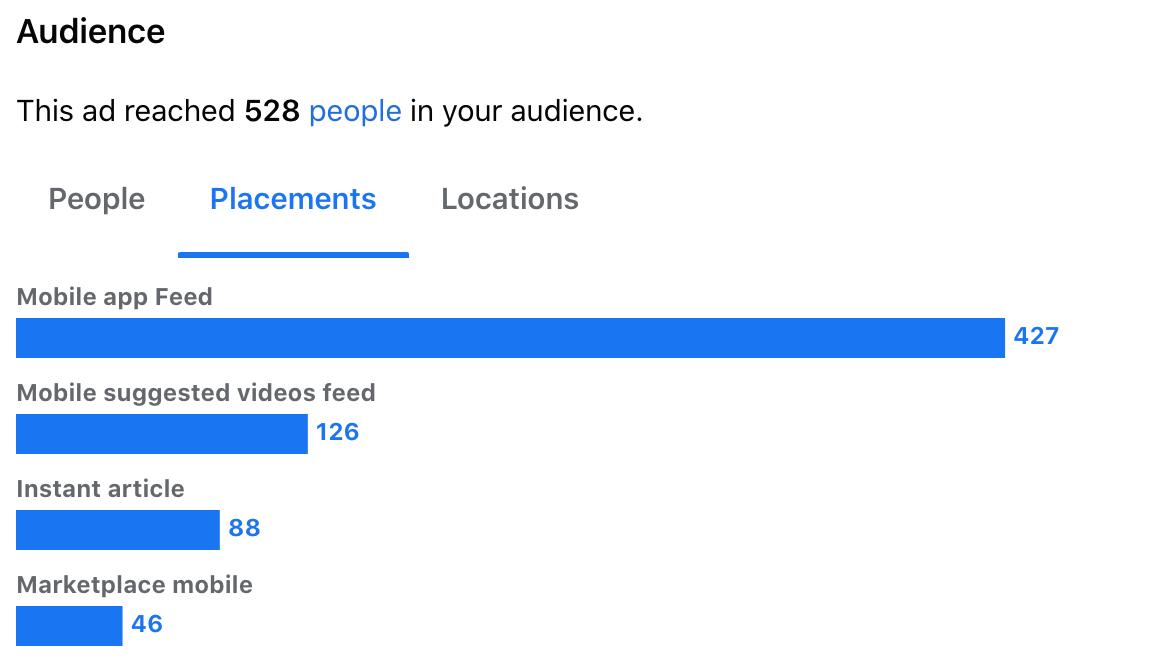Select the Placements tab
Screen dimensions: 1150x662
coord(293,199)
